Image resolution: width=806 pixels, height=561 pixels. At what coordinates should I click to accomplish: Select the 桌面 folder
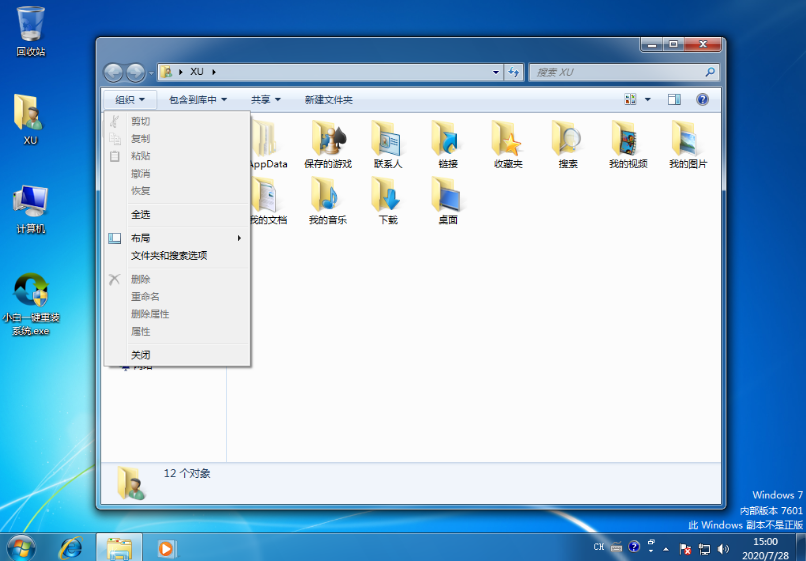tap(448, 201)
